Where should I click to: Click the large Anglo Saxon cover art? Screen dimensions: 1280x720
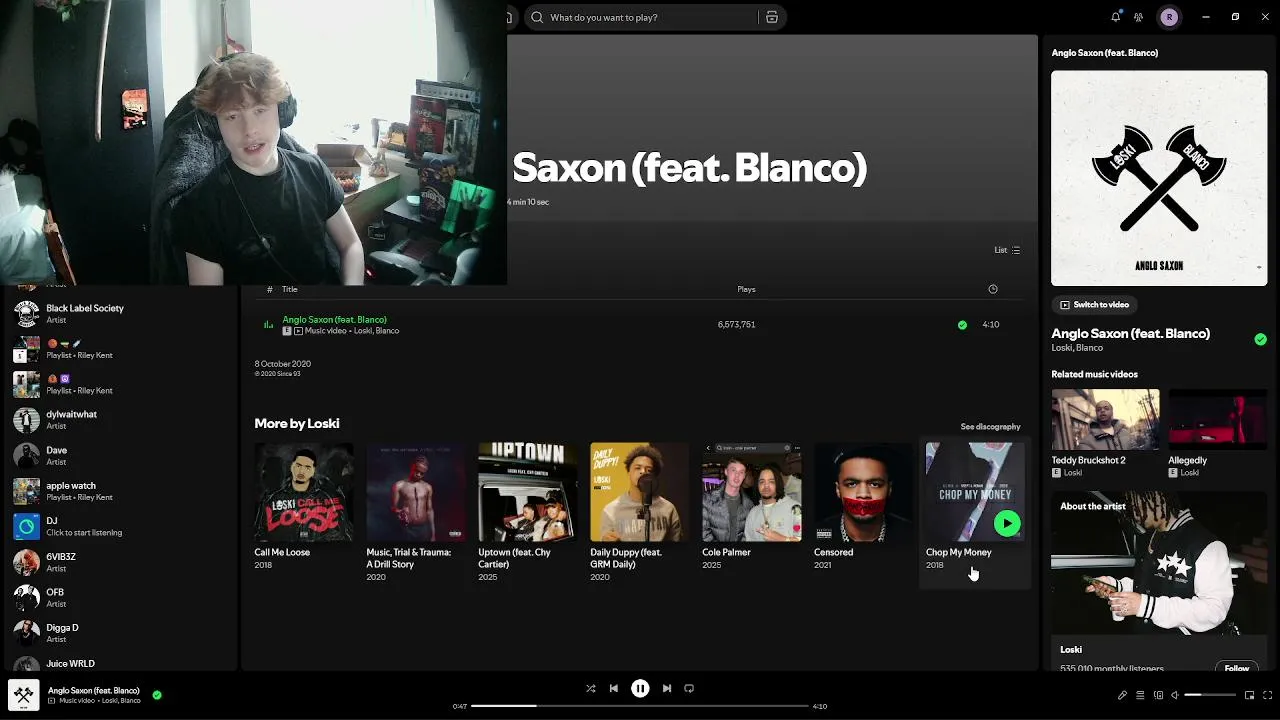pos(1159,178)
